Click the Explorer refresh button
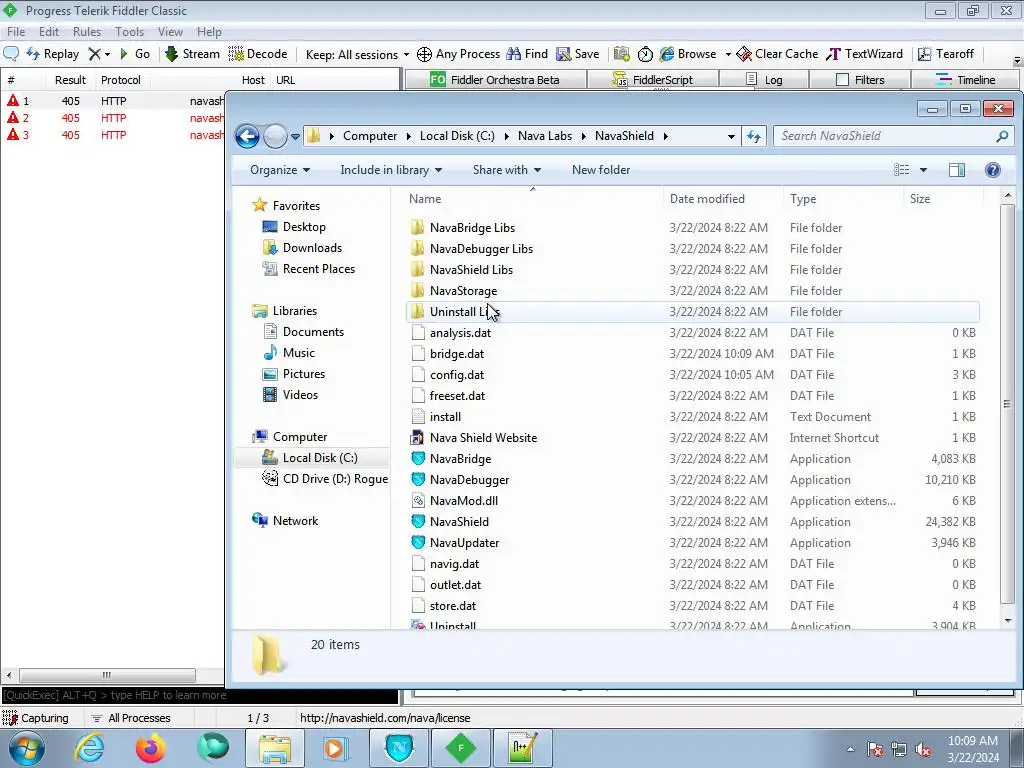 [x=754, y=136]
